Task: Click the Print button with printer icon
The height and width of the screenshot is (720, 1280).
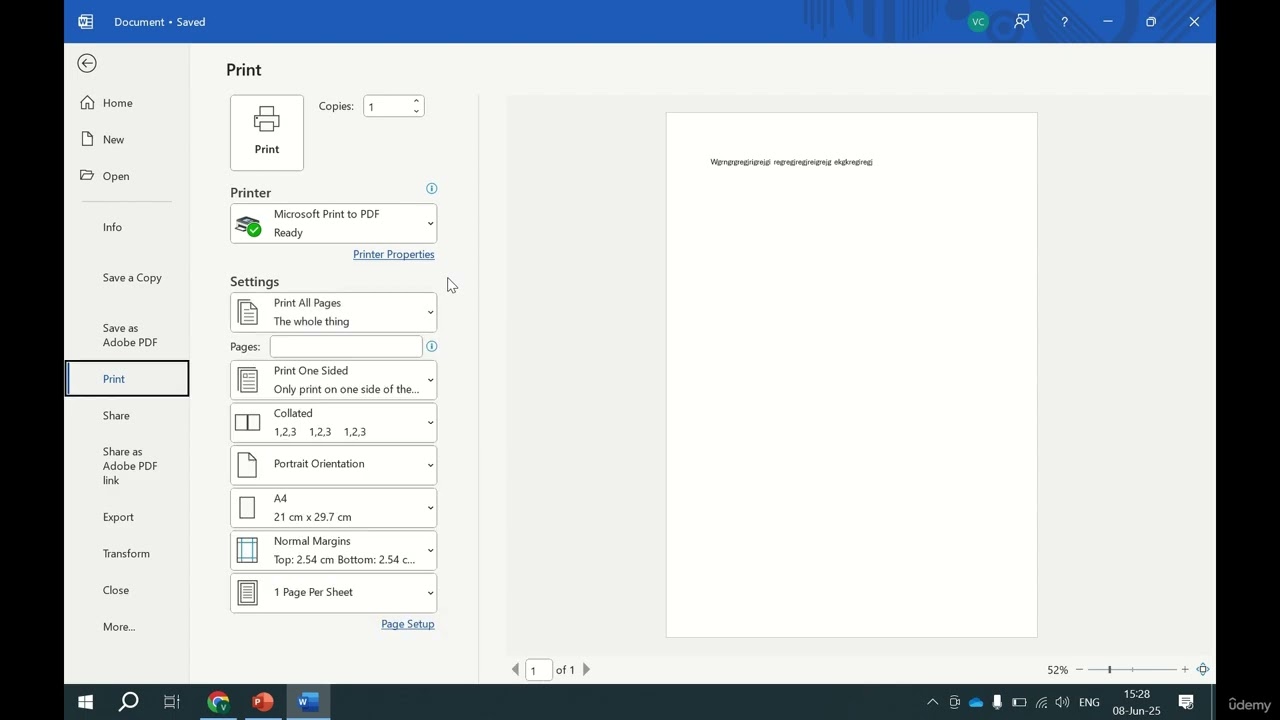Action: point(267,133)
